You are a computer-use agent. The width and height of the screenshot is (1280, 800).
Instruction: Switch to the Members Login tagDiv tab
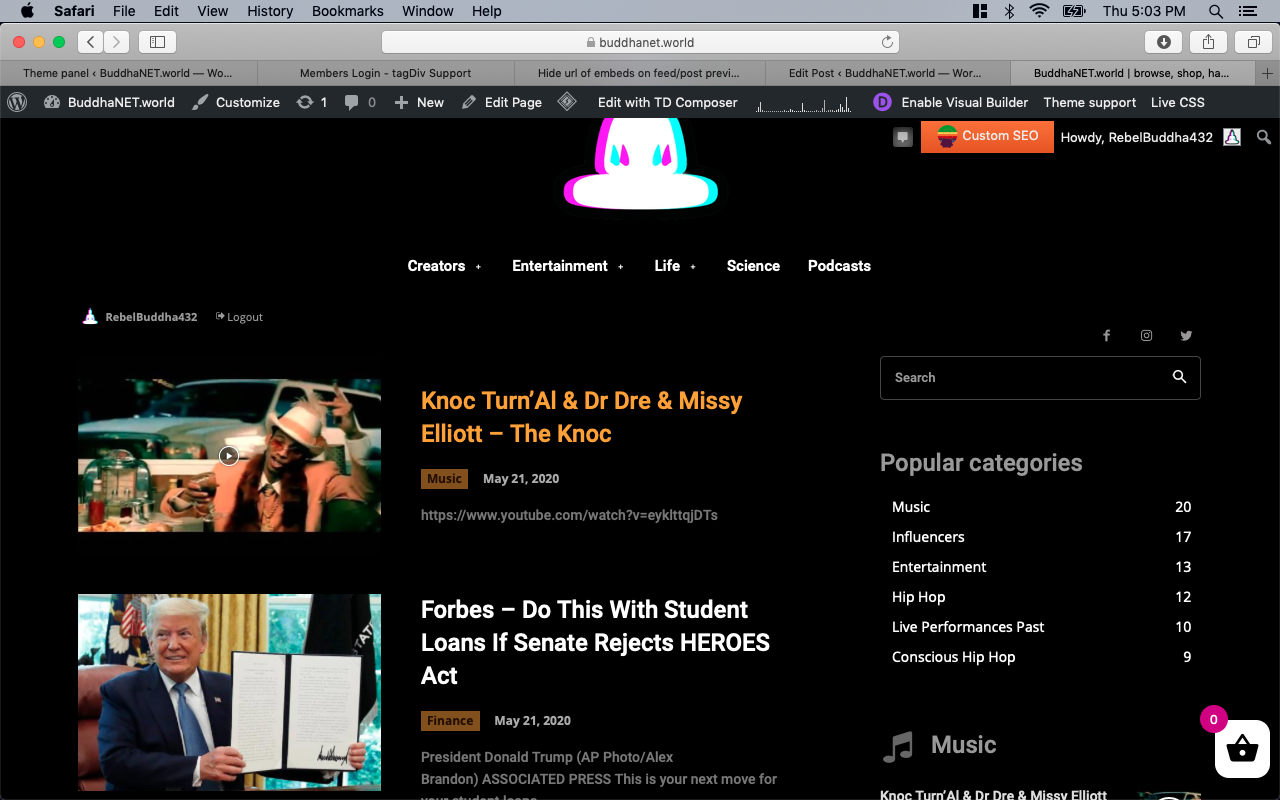pyautogui.click(x=385, y=73)
